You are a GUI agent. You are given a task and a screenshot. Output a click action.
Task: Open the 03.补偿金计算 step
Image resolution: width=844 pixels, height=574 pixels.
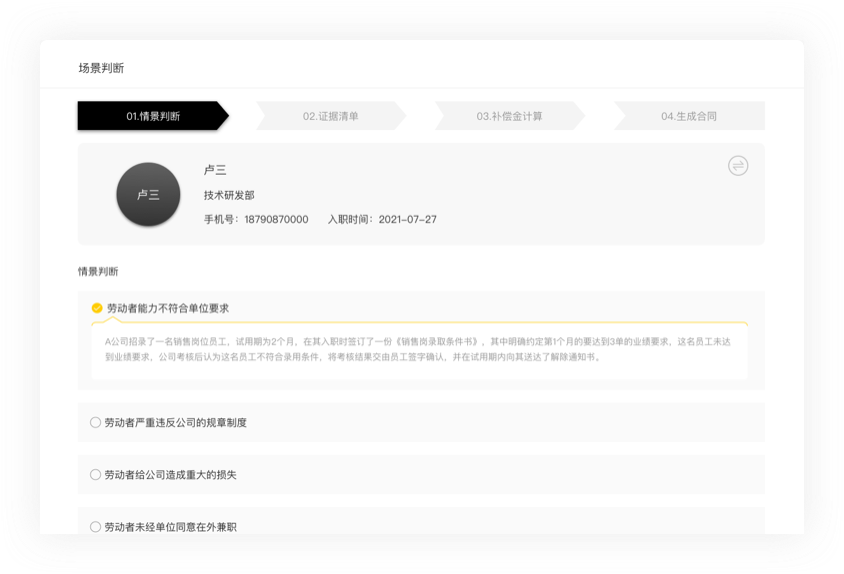(509, 116)
